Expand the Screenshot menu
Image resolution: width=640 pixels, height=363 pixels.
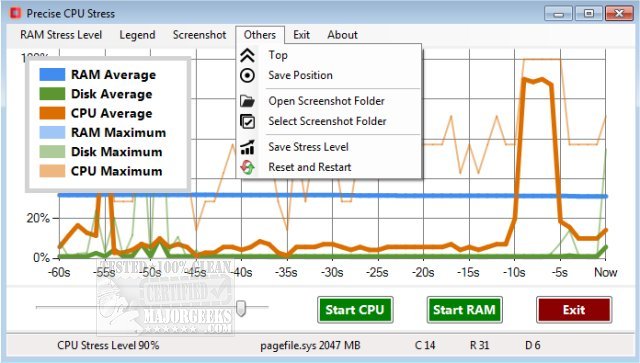[199, 35]
